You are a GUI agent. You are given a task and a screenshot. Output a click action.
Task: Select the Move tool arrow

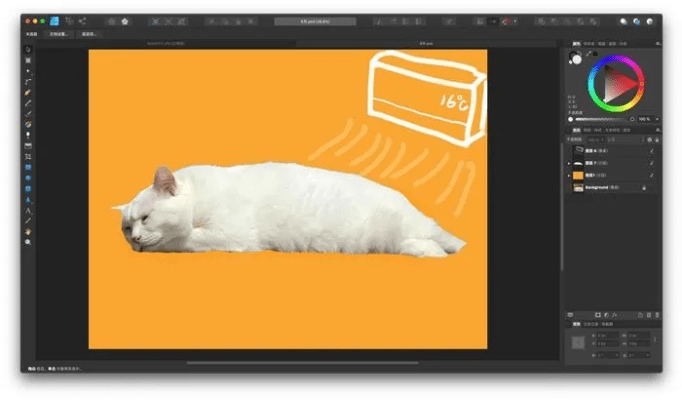click(28, 50)
